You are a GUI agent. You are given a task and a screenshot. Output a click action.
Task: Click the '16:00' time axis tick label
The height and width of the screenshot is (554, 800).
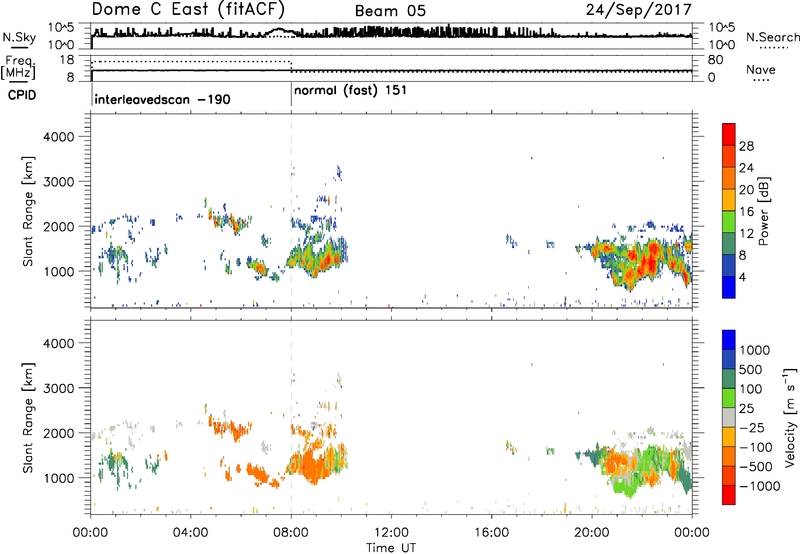(491, 533)
